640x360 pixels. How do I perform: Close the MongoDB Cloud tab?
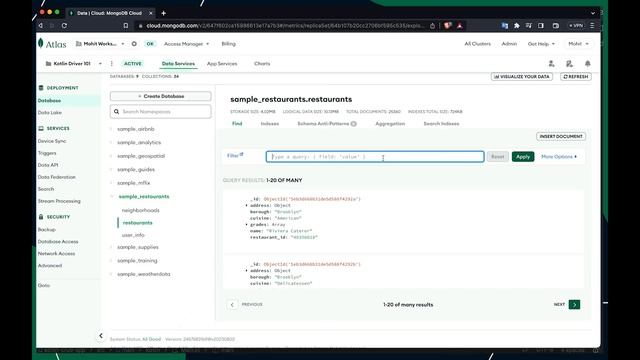tap(151, 13)
